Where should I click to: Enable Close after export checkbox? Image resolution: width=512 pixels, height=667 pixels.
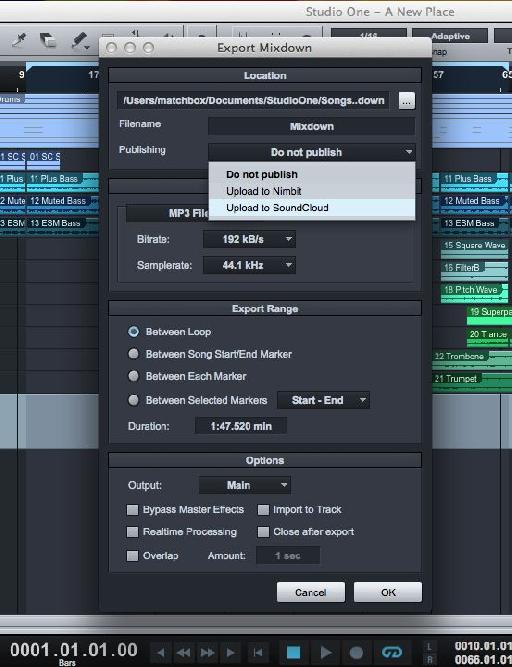point(263,532)
